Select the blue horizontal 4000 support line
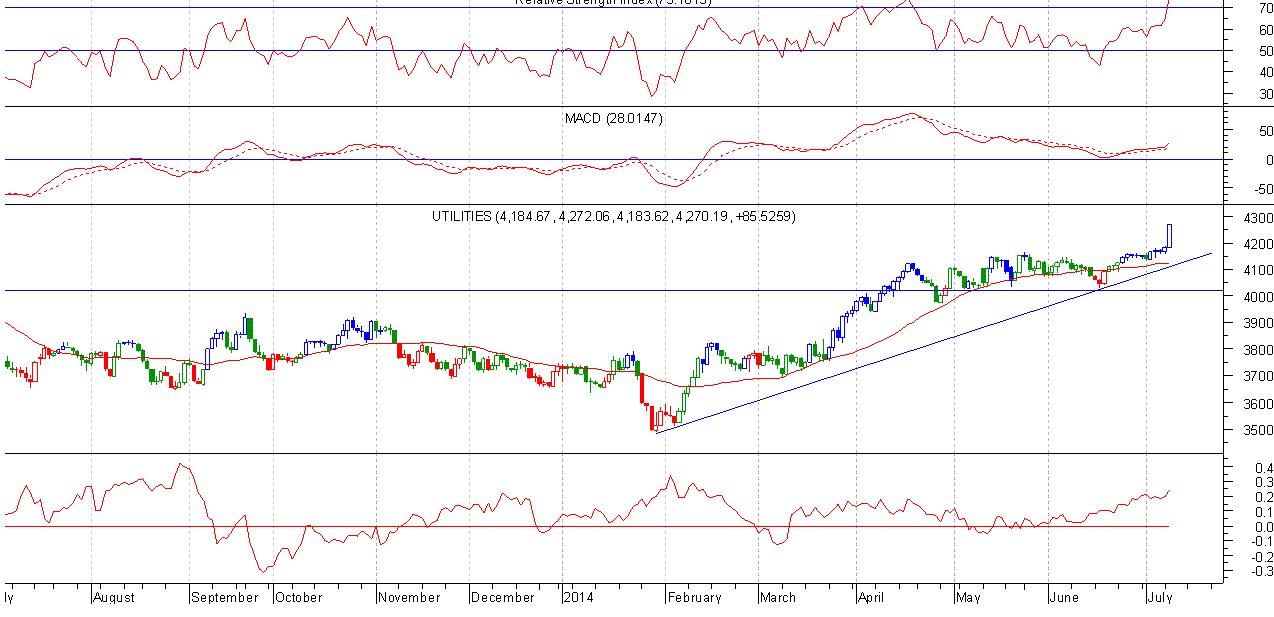Screen dimensions: 1274x617 [x=500, y=291]
